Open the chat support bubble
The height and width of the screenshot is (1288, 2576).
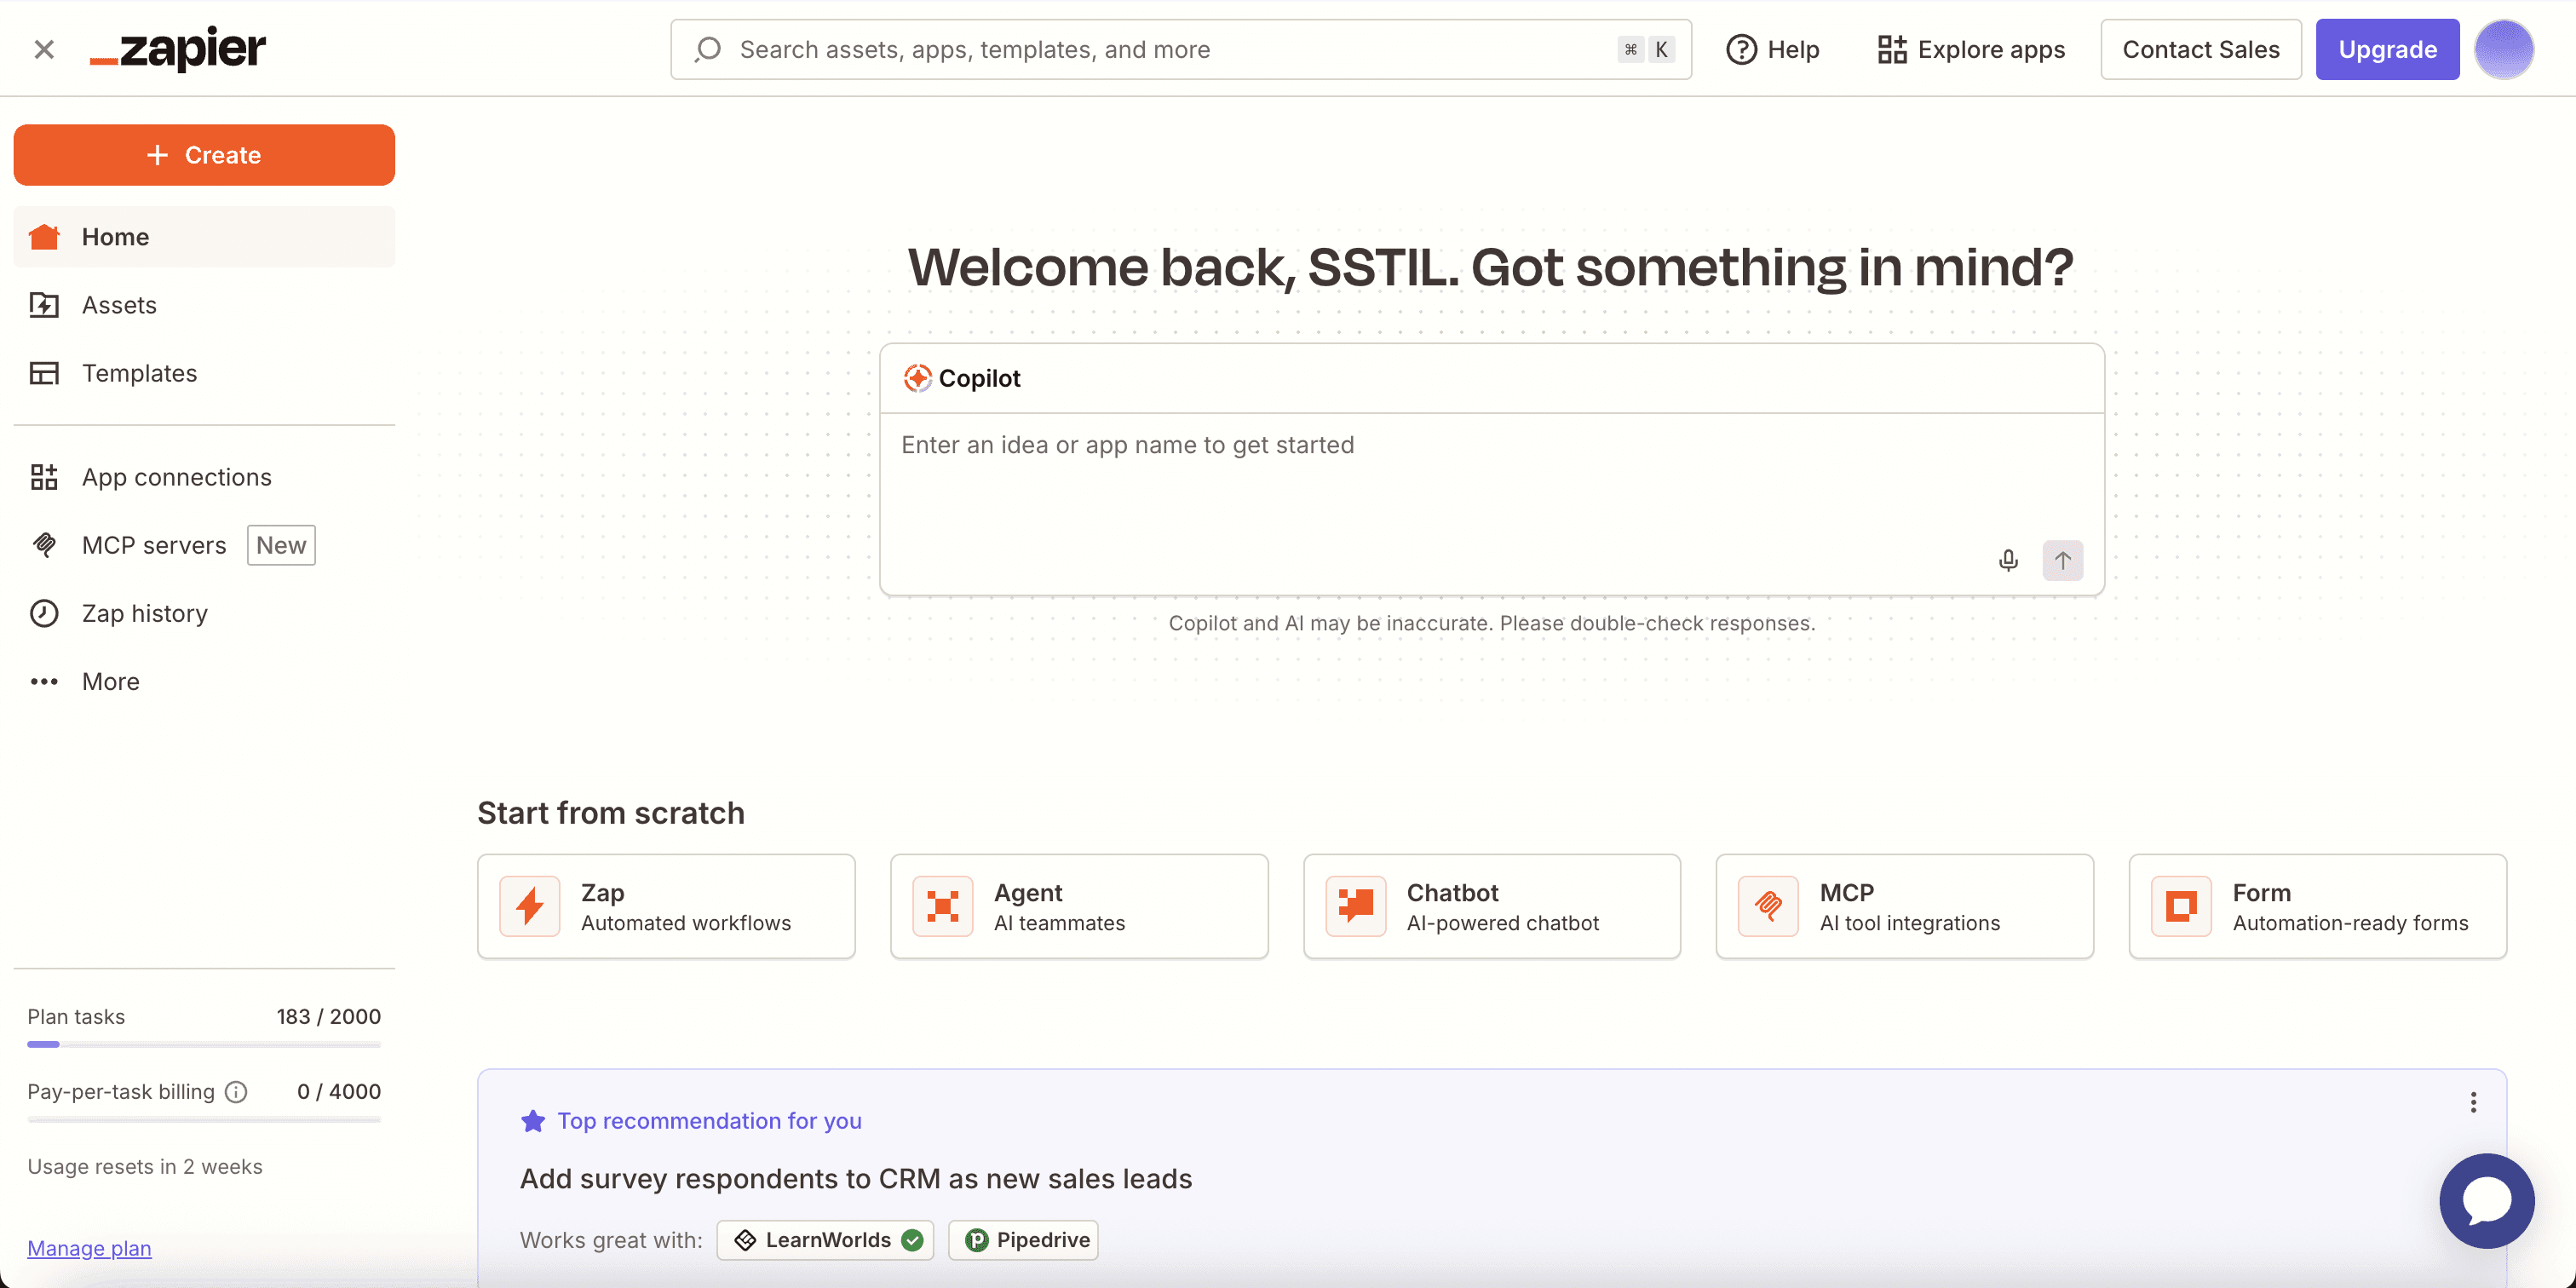coord(2487,1200)
